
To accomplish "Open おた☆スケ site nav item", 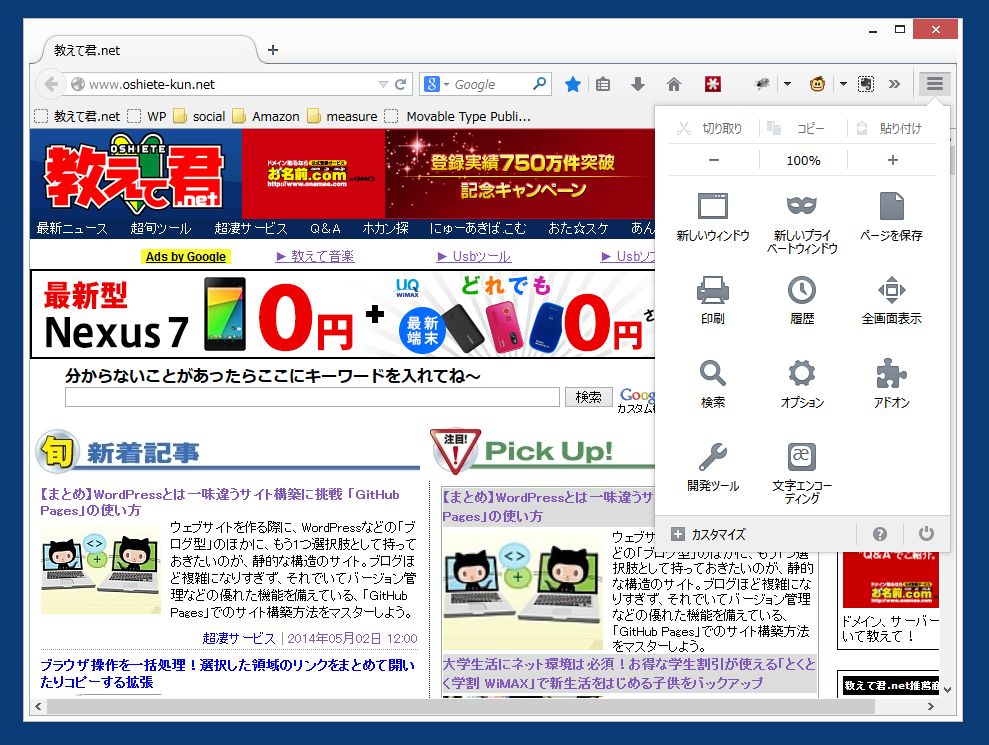I will pyautogui.click(x=578, y=228).
